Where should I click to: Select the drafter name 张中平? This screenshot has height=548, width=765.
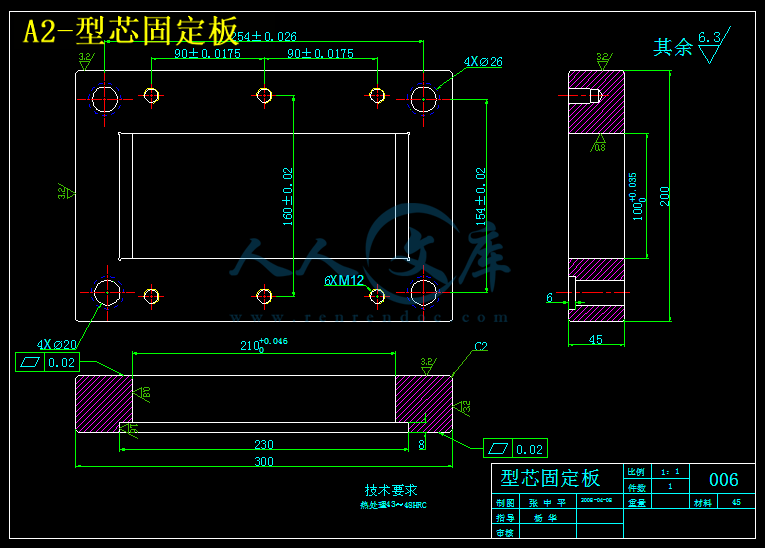[547, 503]
